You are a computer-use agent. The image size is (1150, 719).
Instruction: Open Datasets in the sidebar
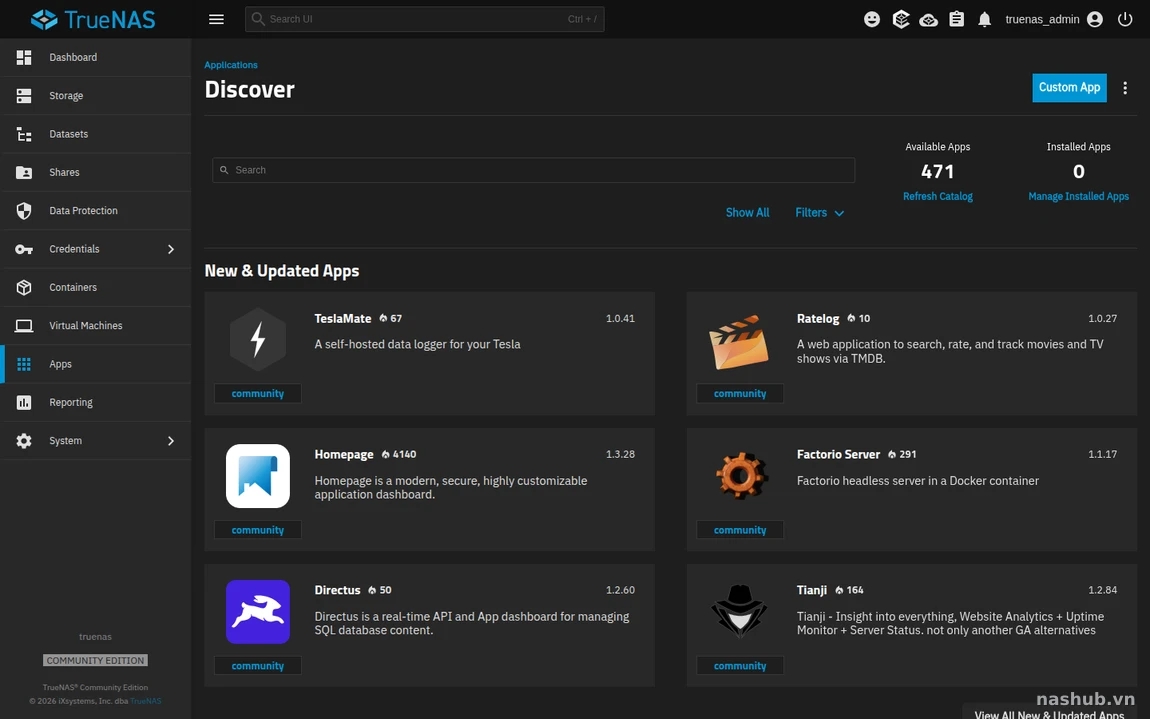[95, 134]
